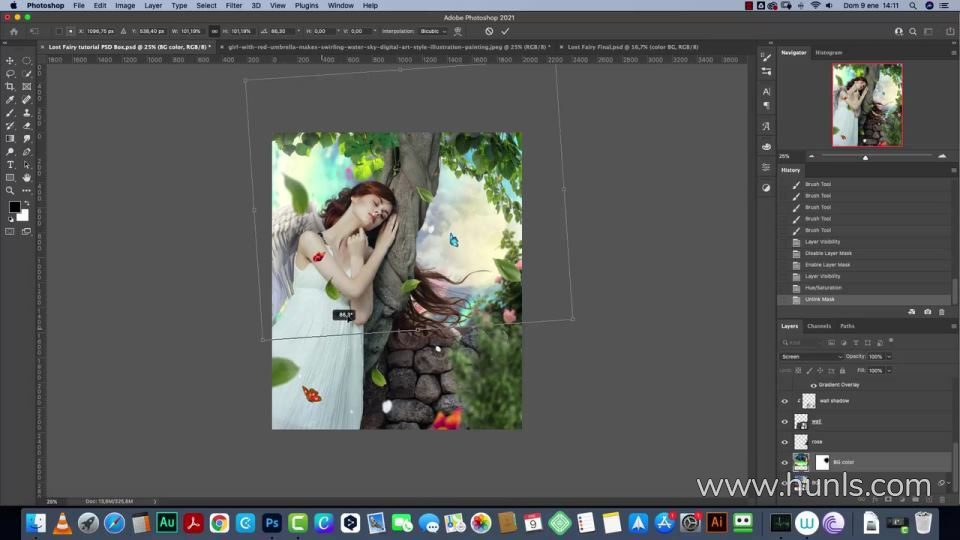Screen dimensions: 960x540
Task: Select the Rectangle shape tool
Action: click(10, 178)
